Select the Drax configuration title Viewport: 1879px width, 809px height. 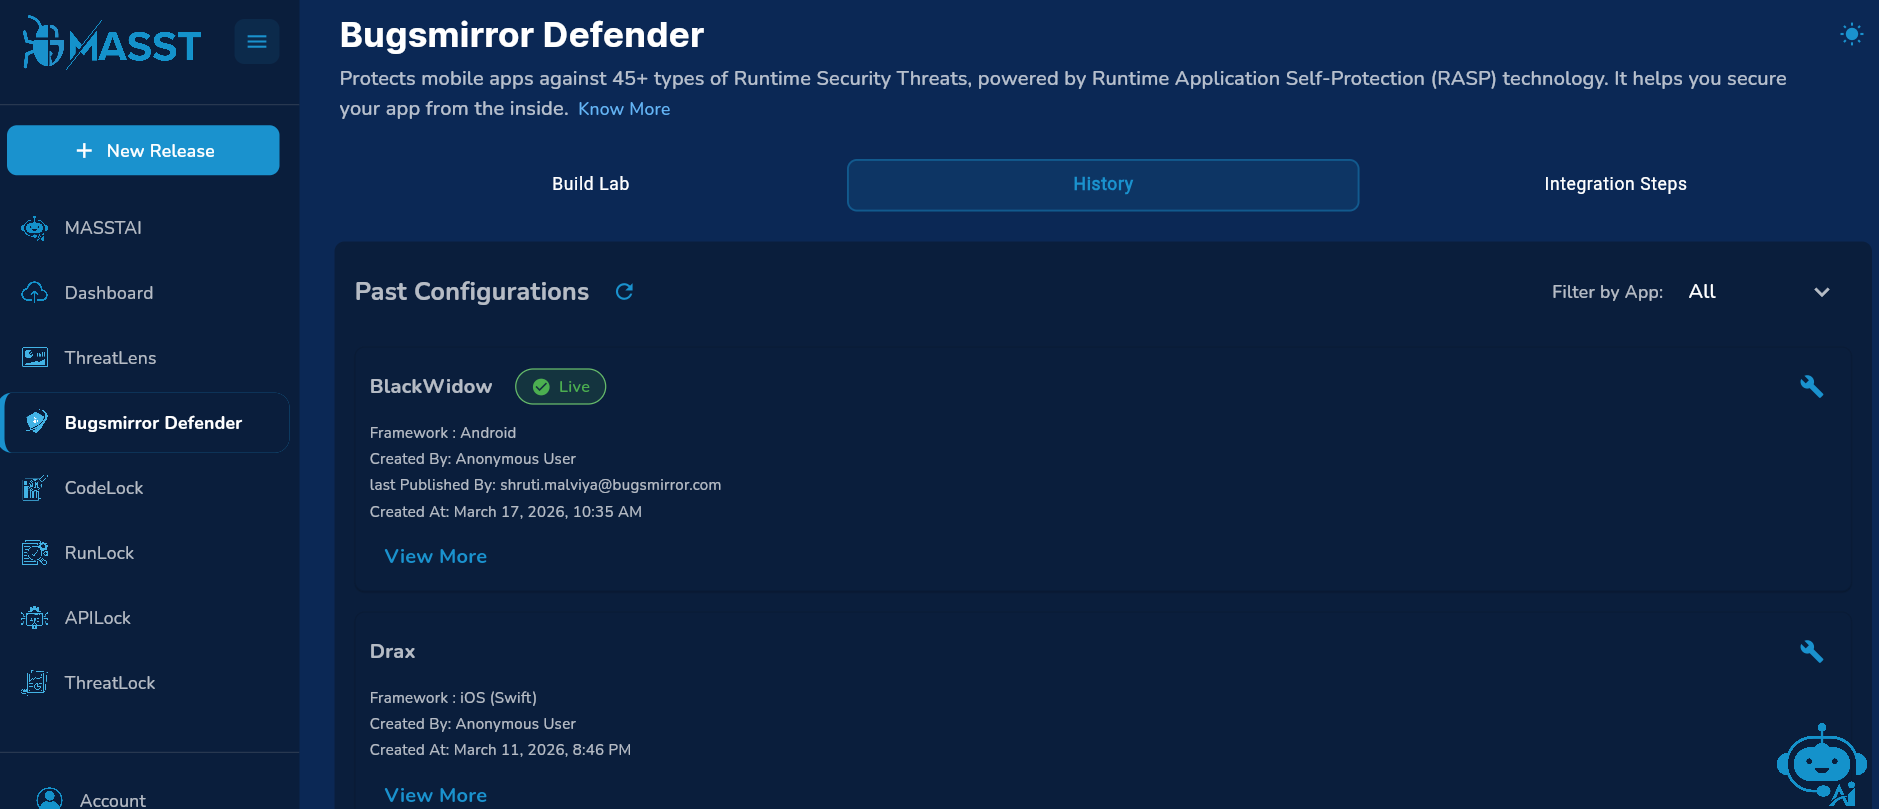click(x=392, y=651)
